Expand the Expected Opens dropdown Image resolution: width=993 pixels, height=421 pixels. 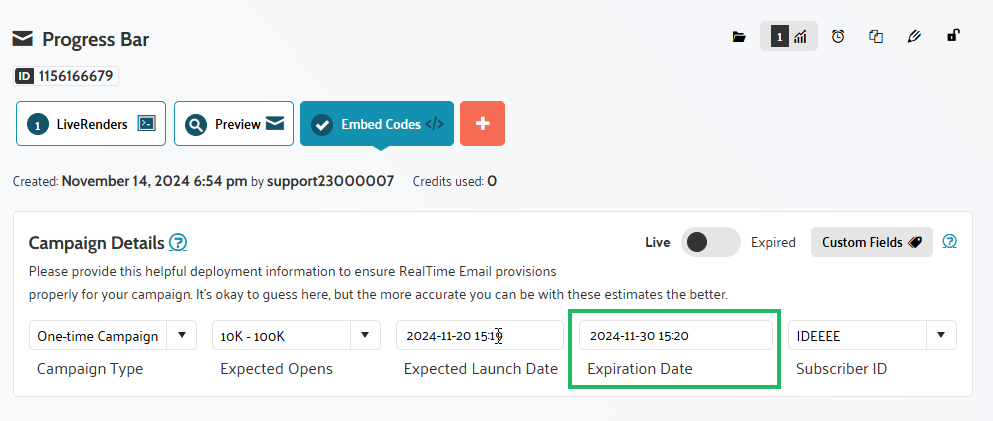296,335
